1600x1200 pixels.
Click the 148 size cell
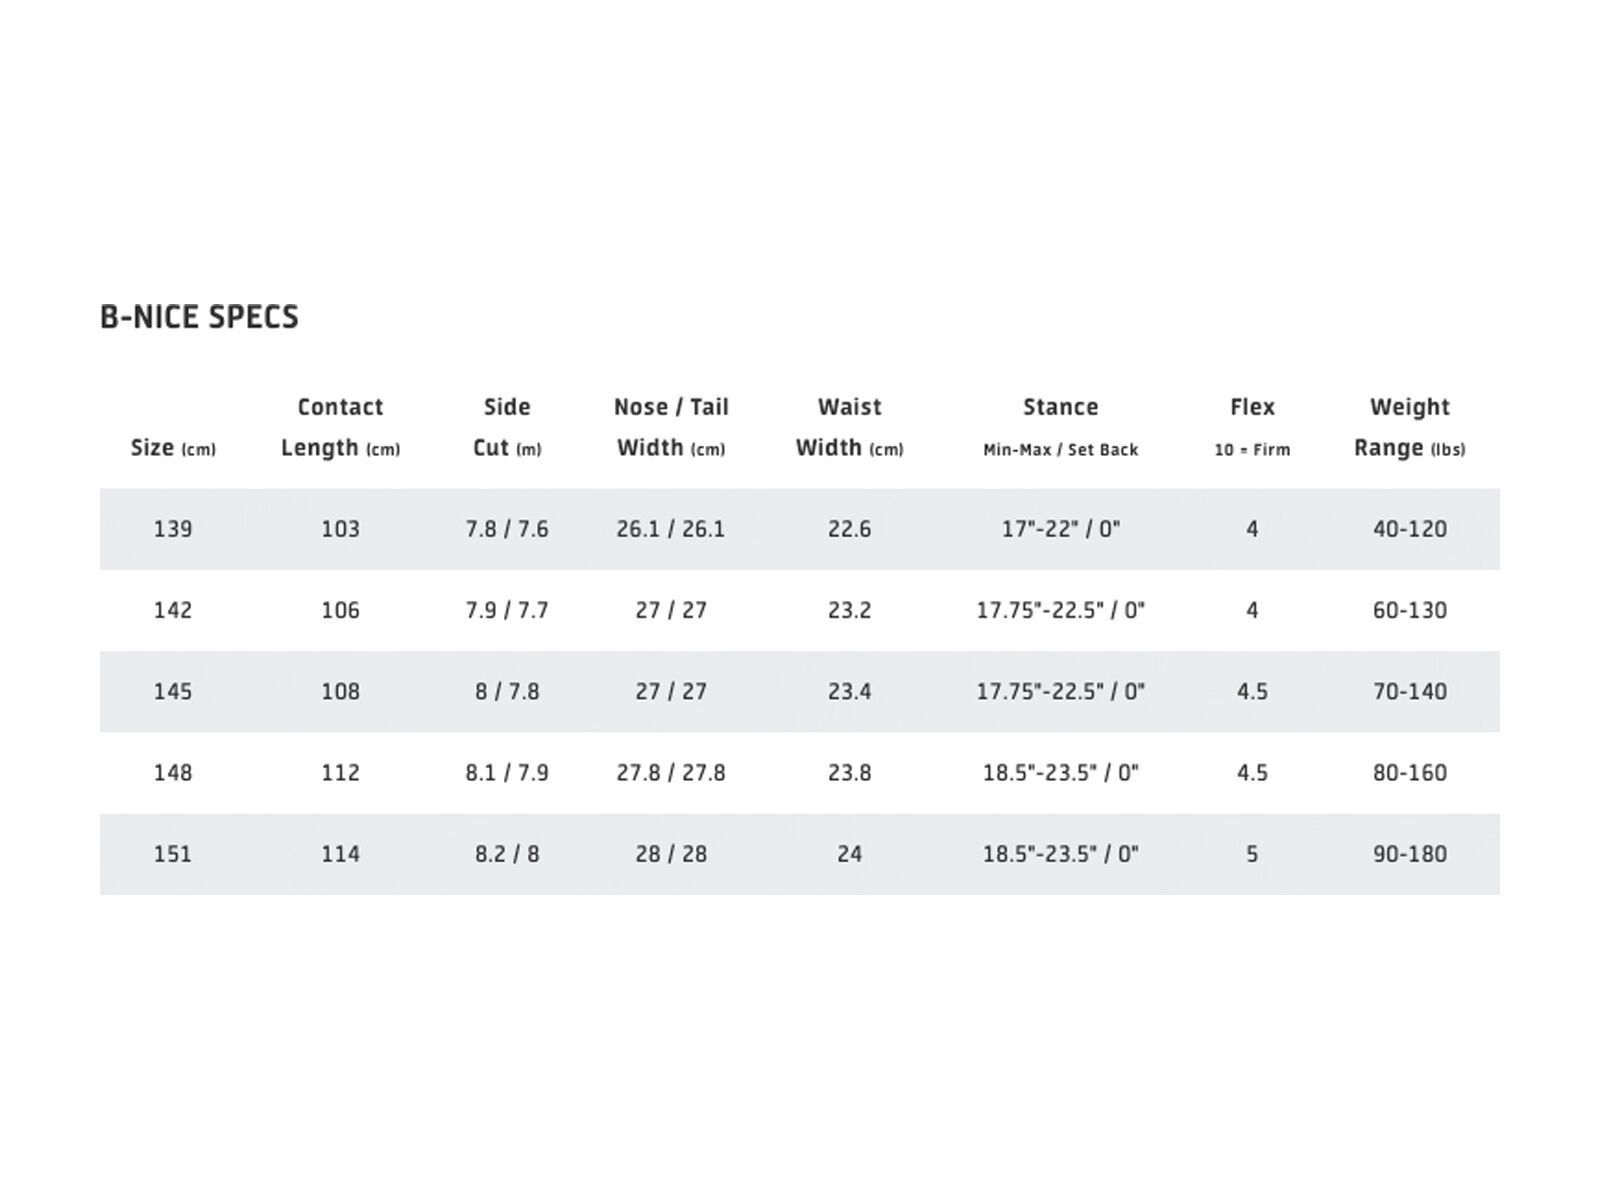[173, 773]
